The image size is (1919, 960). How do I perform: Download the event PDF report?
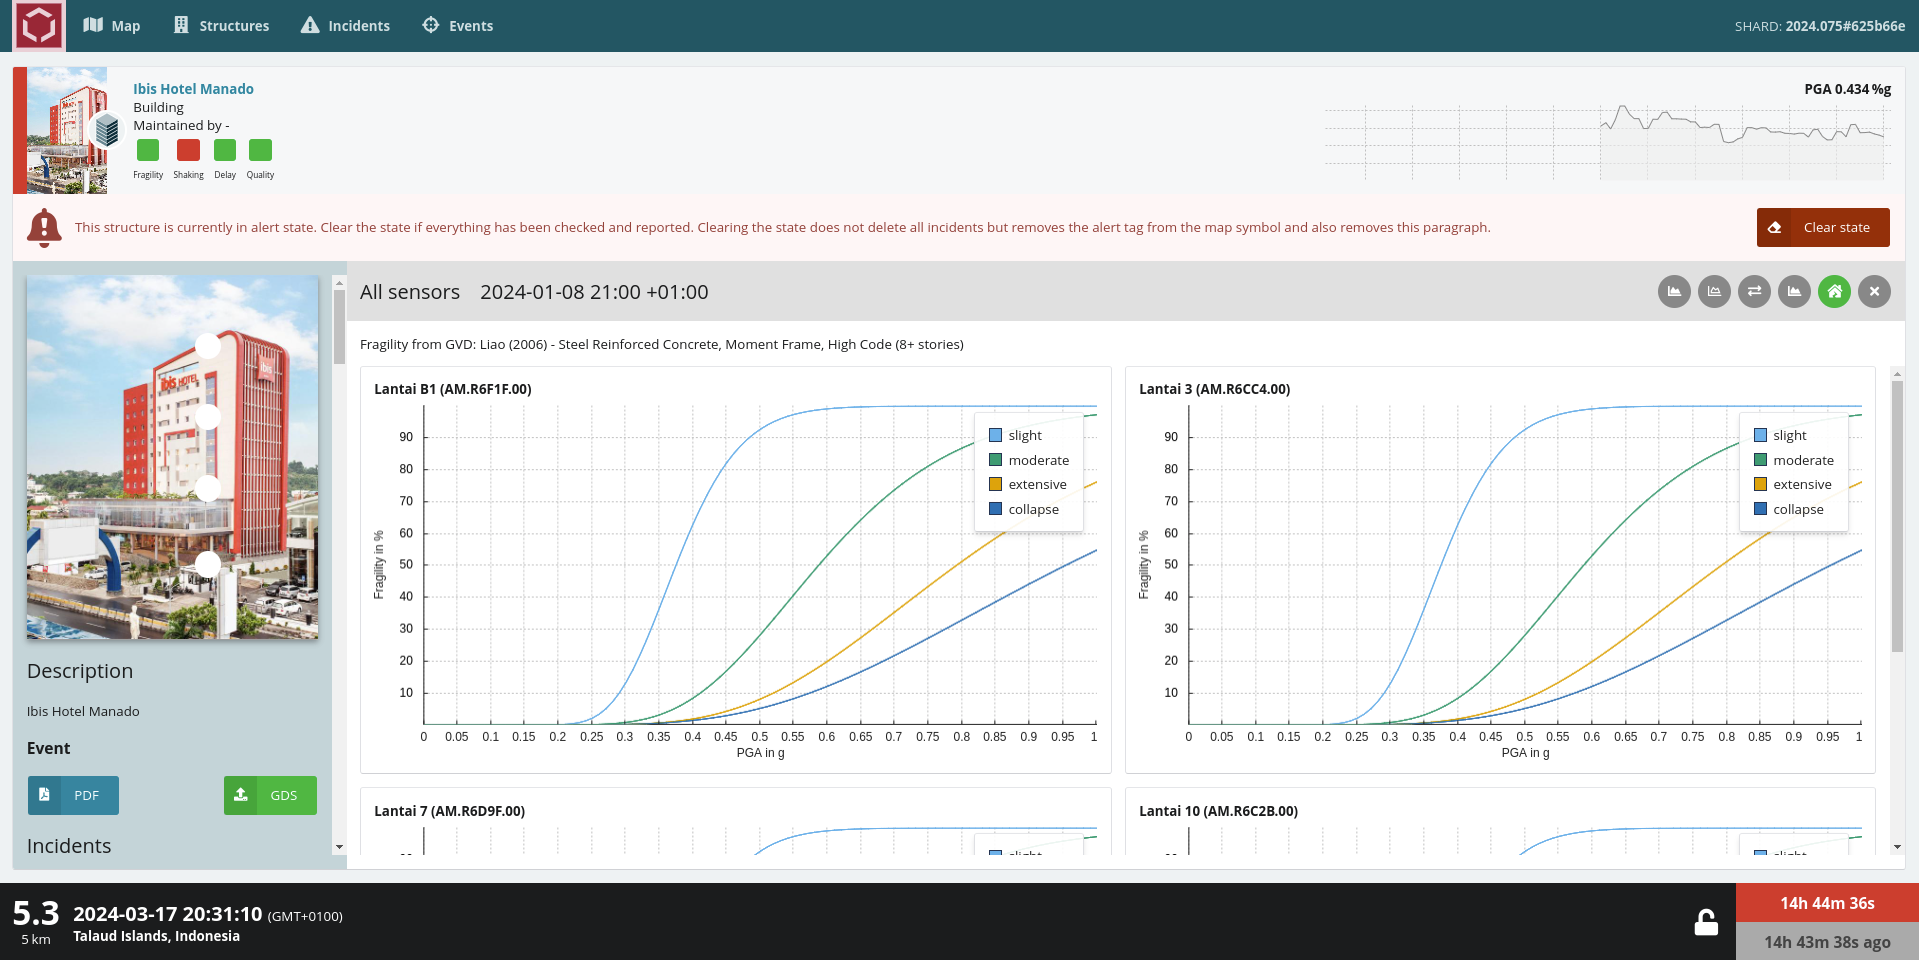(x=73, y=796)
